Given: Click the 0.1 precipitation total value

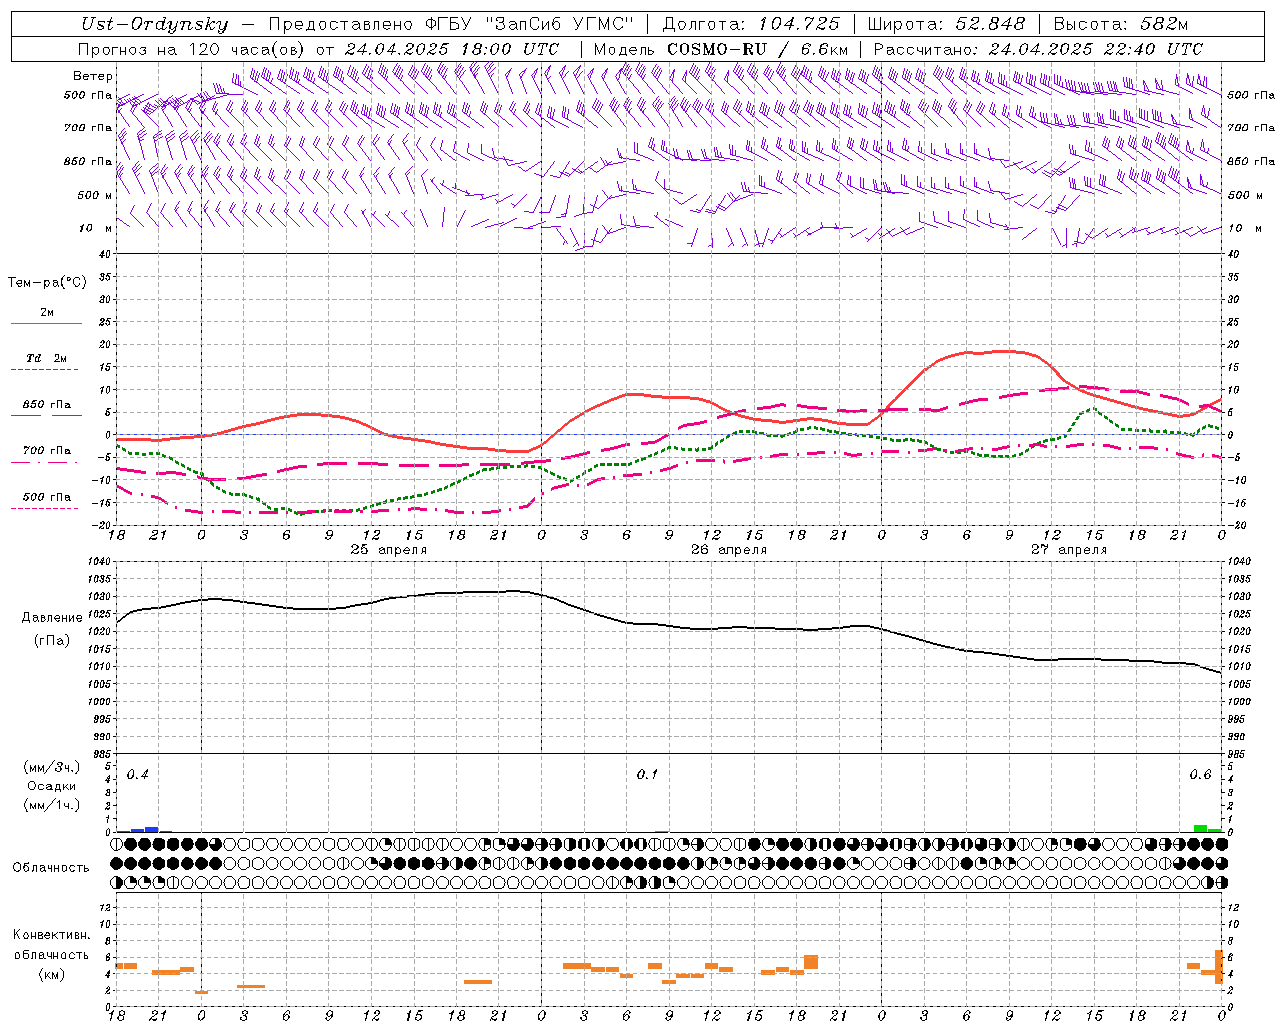Looking at the screenshot, I should pos(648,775).
